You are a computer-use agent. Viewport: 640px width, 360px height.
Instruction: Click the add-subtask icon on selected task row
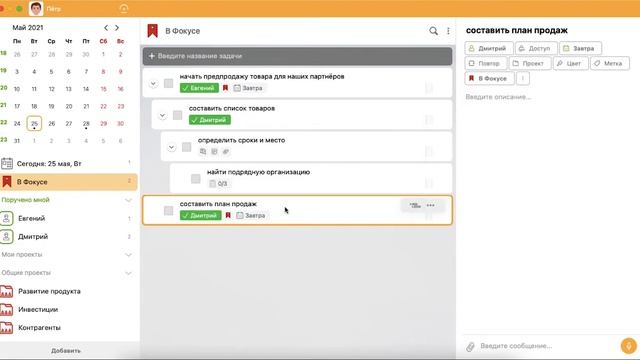coord(415,205)
